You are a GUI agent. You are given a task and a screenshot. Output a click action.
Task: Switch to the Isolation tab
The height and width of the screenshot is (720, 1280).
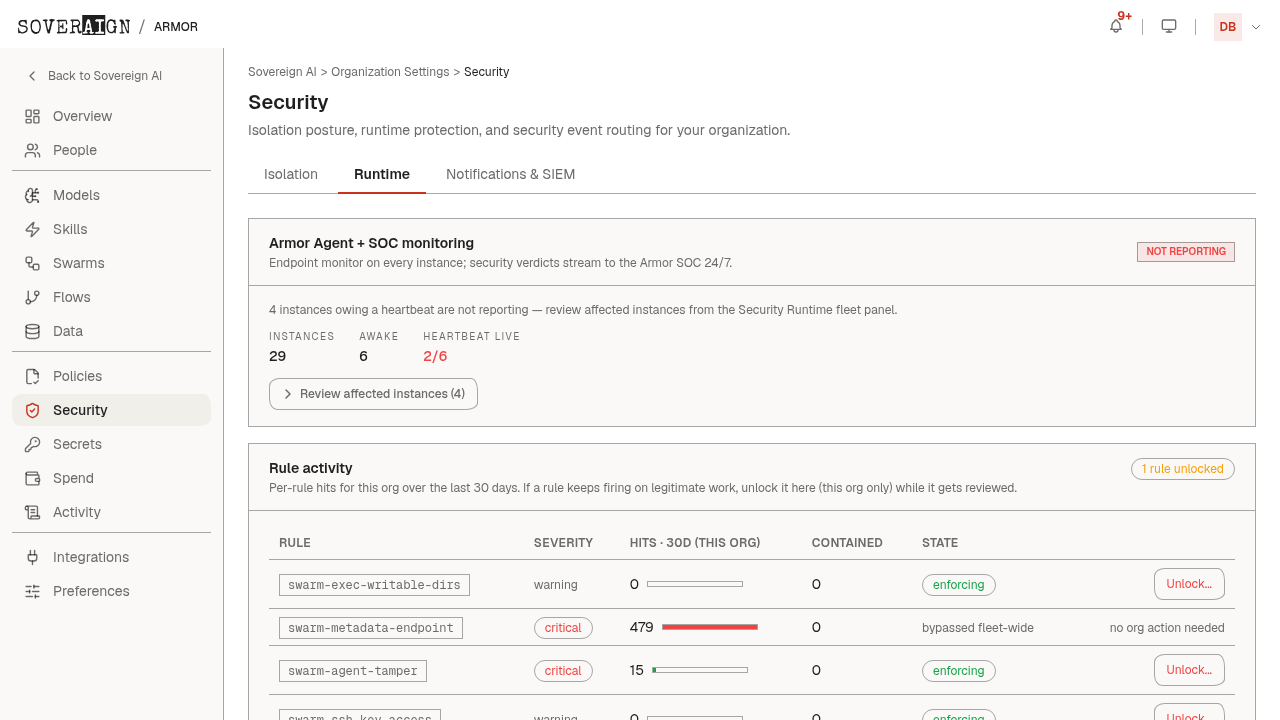coord(291,174)
